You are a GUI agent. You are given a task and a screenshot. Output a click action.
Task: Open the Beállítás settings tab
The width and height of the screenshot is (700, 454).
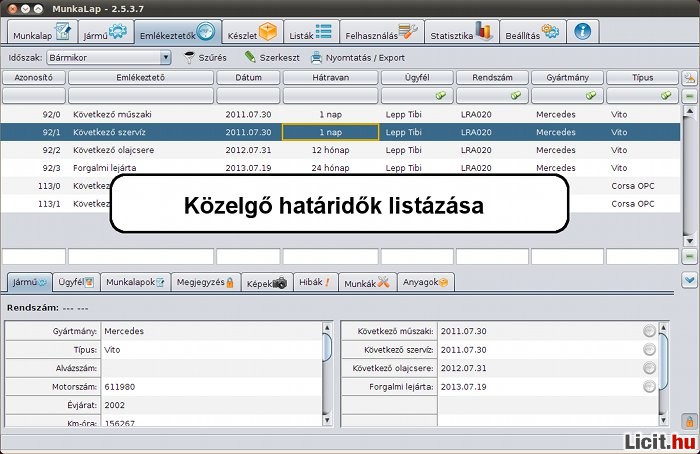(x=533, y=32)
